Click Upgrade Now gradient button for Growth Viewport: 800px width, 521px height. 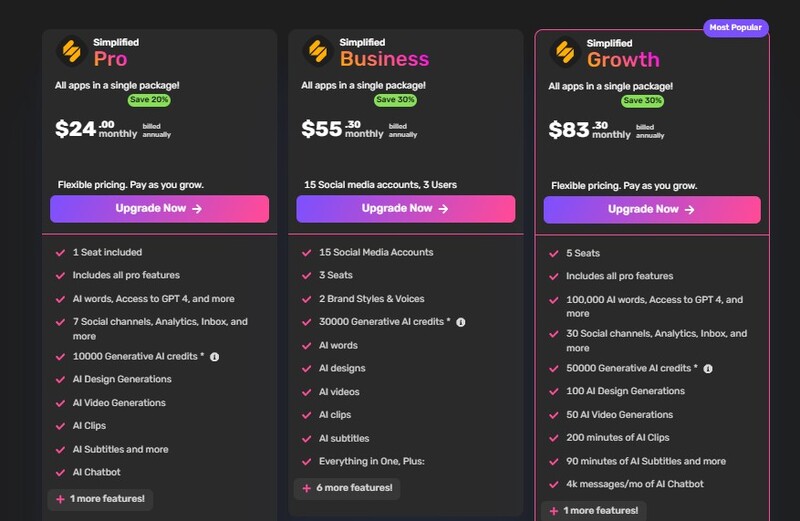click(652, 210)
